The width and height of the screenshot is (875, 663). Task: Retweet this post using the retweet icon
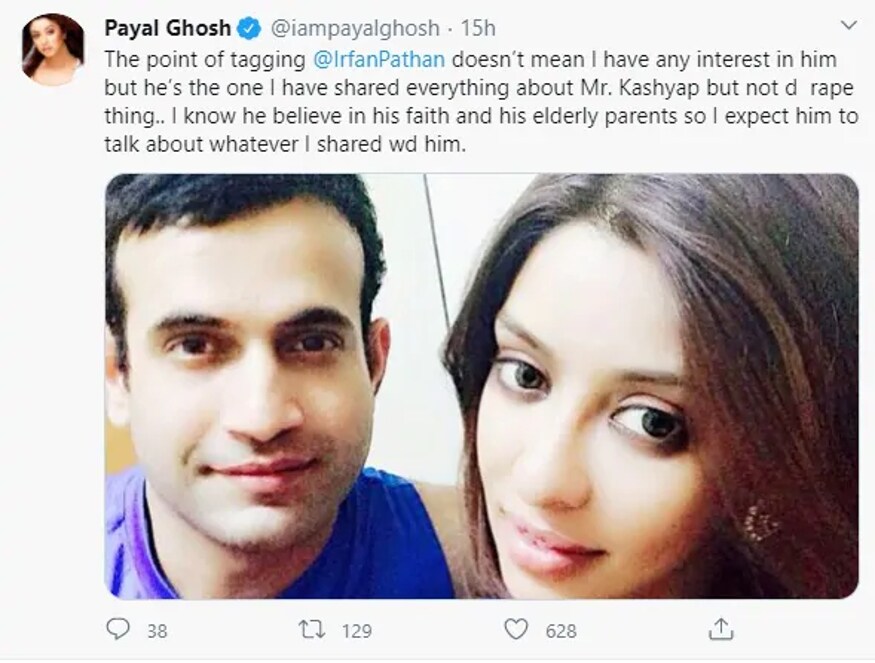311,629
